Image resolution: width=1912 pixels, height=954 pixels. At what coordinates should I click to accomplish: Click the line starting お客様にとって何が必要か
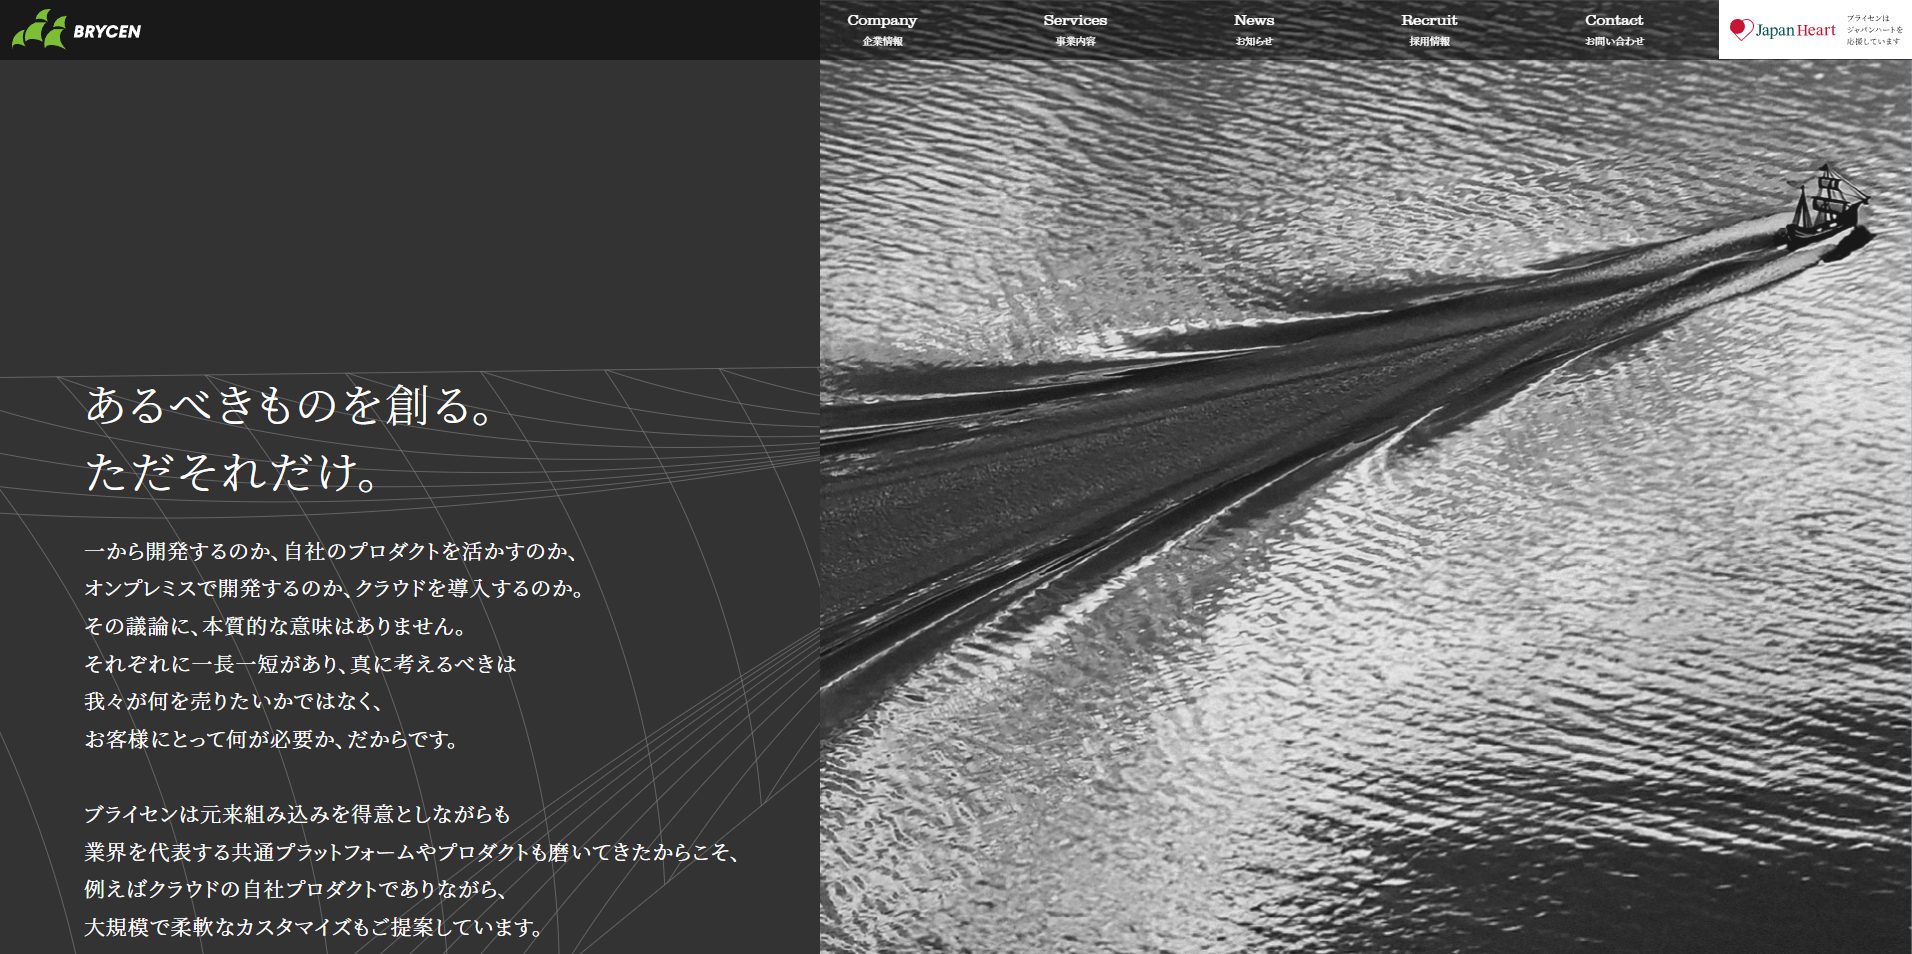tap(272, 739)
